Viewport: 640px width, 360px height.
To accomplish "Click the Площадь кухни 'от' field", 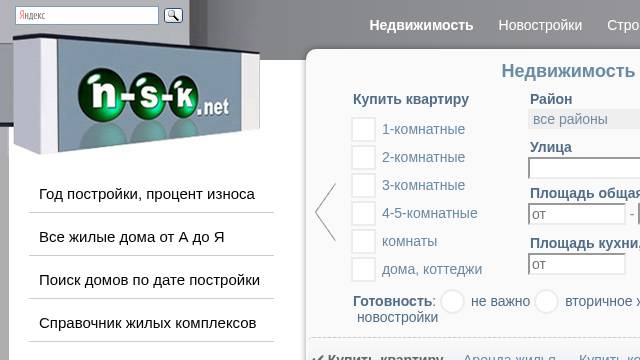I will 577,264.
